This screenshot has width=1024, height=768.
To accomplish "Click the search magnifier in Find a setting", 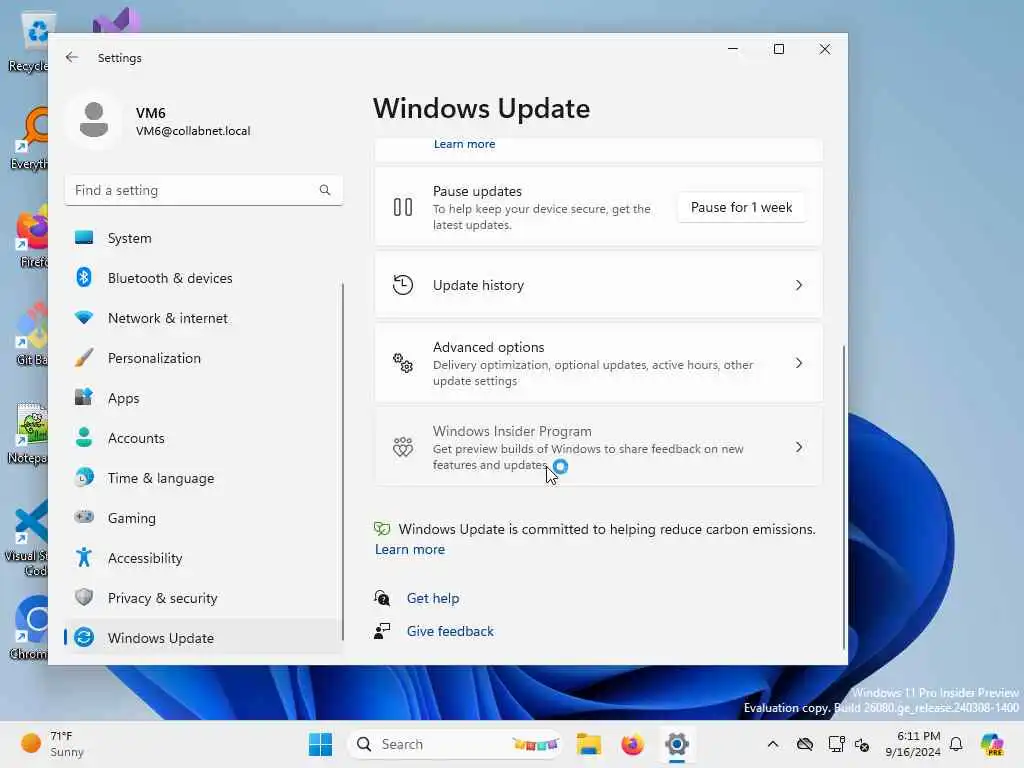I will point(325,190).
